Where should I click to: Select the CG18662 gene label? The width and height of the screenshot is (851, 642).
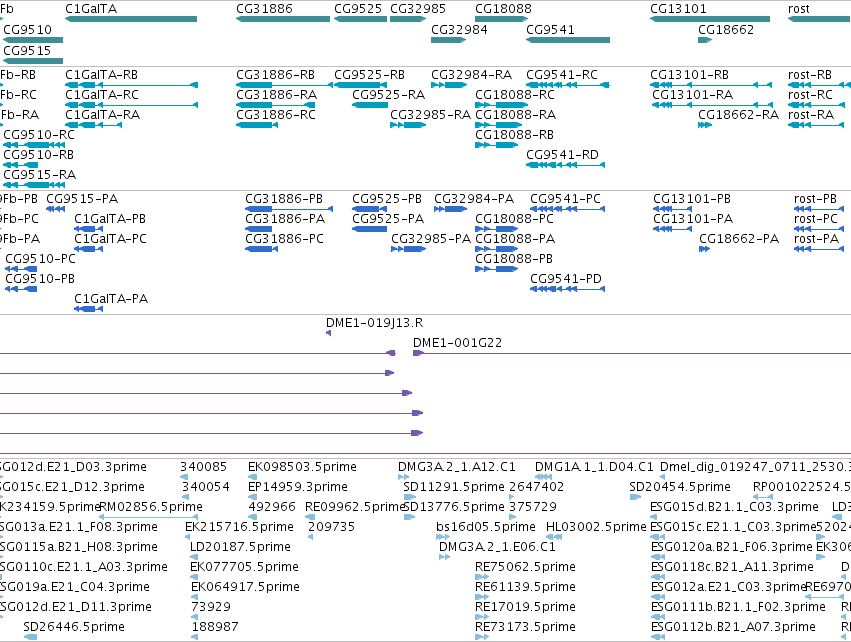[726, 29]
